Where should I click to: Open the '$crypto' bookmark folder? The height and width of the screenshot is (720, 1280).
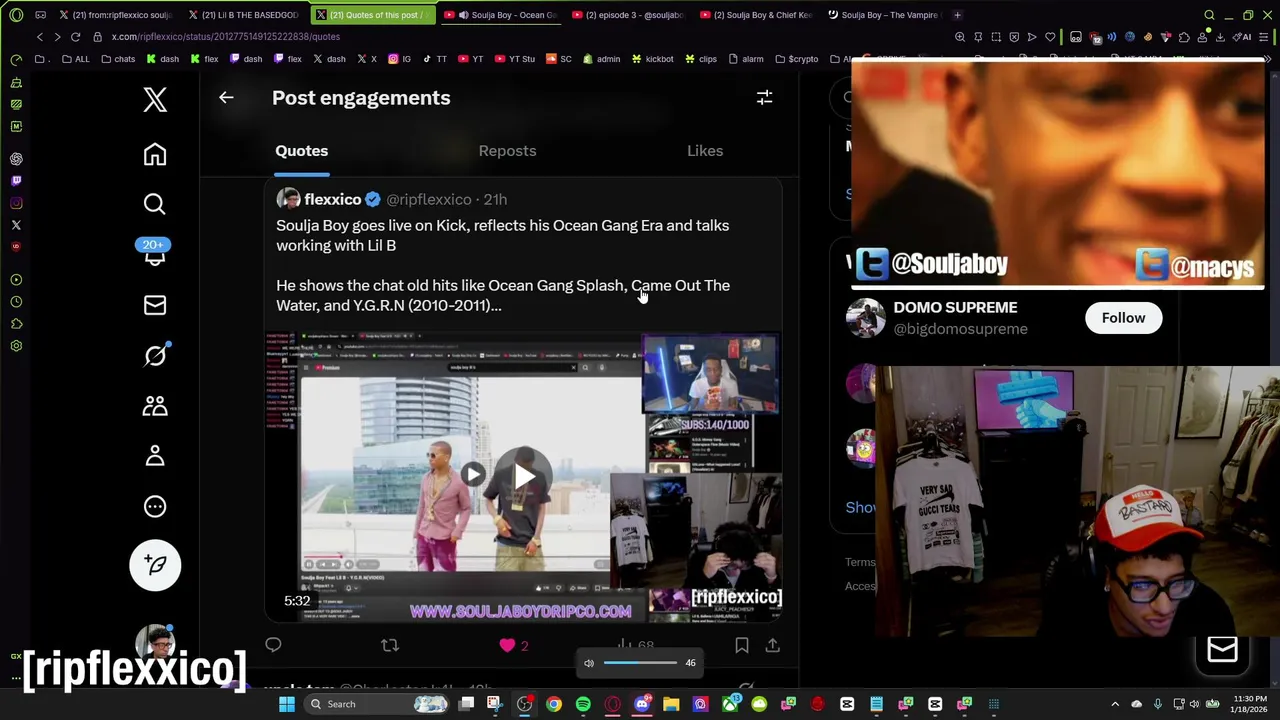pyautogui.click(x=796, y=59)
